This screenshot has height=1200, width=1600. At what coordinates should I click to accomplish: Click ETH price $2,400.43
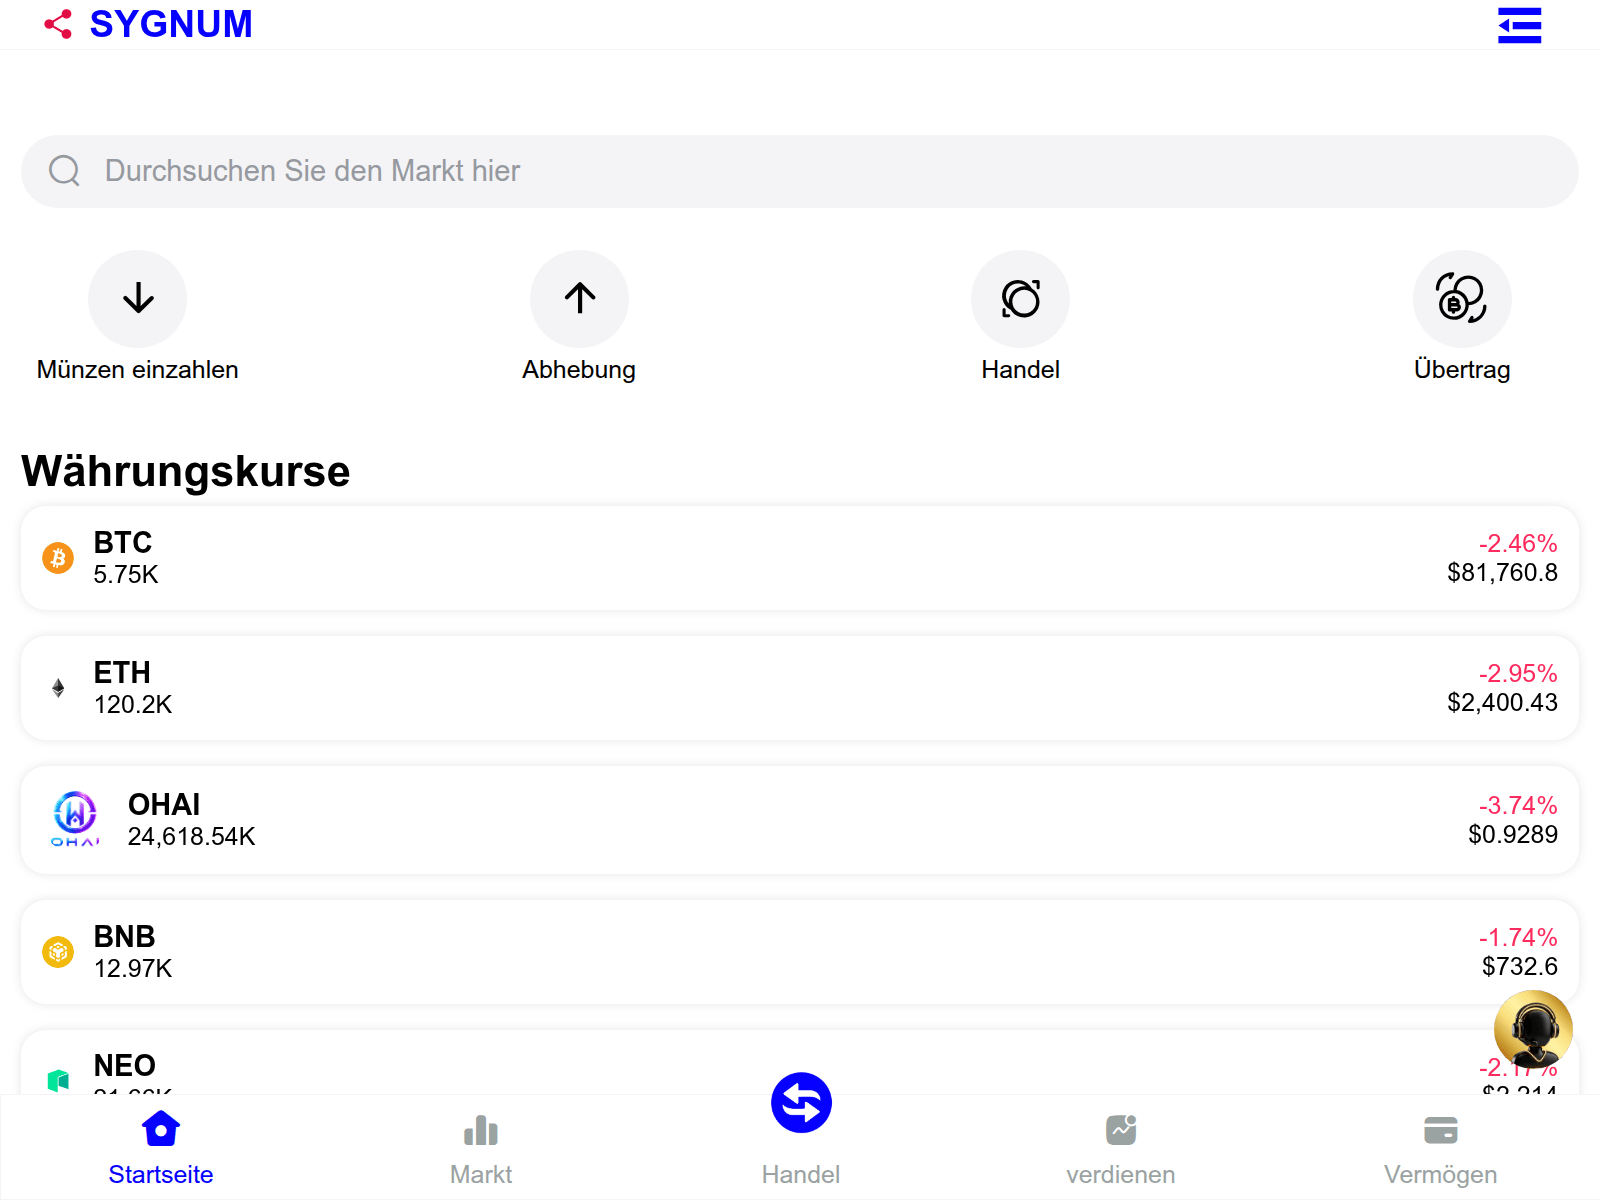[1502, 703]
